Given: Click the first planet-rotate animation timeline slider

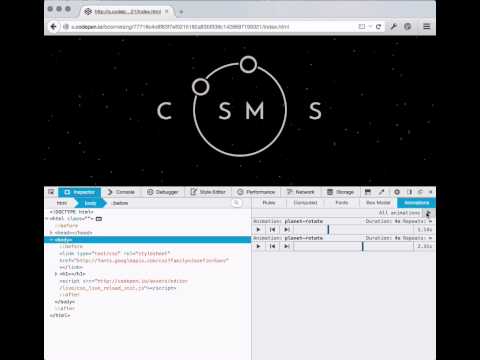Looking at the screenshot, I should point(353,229).
